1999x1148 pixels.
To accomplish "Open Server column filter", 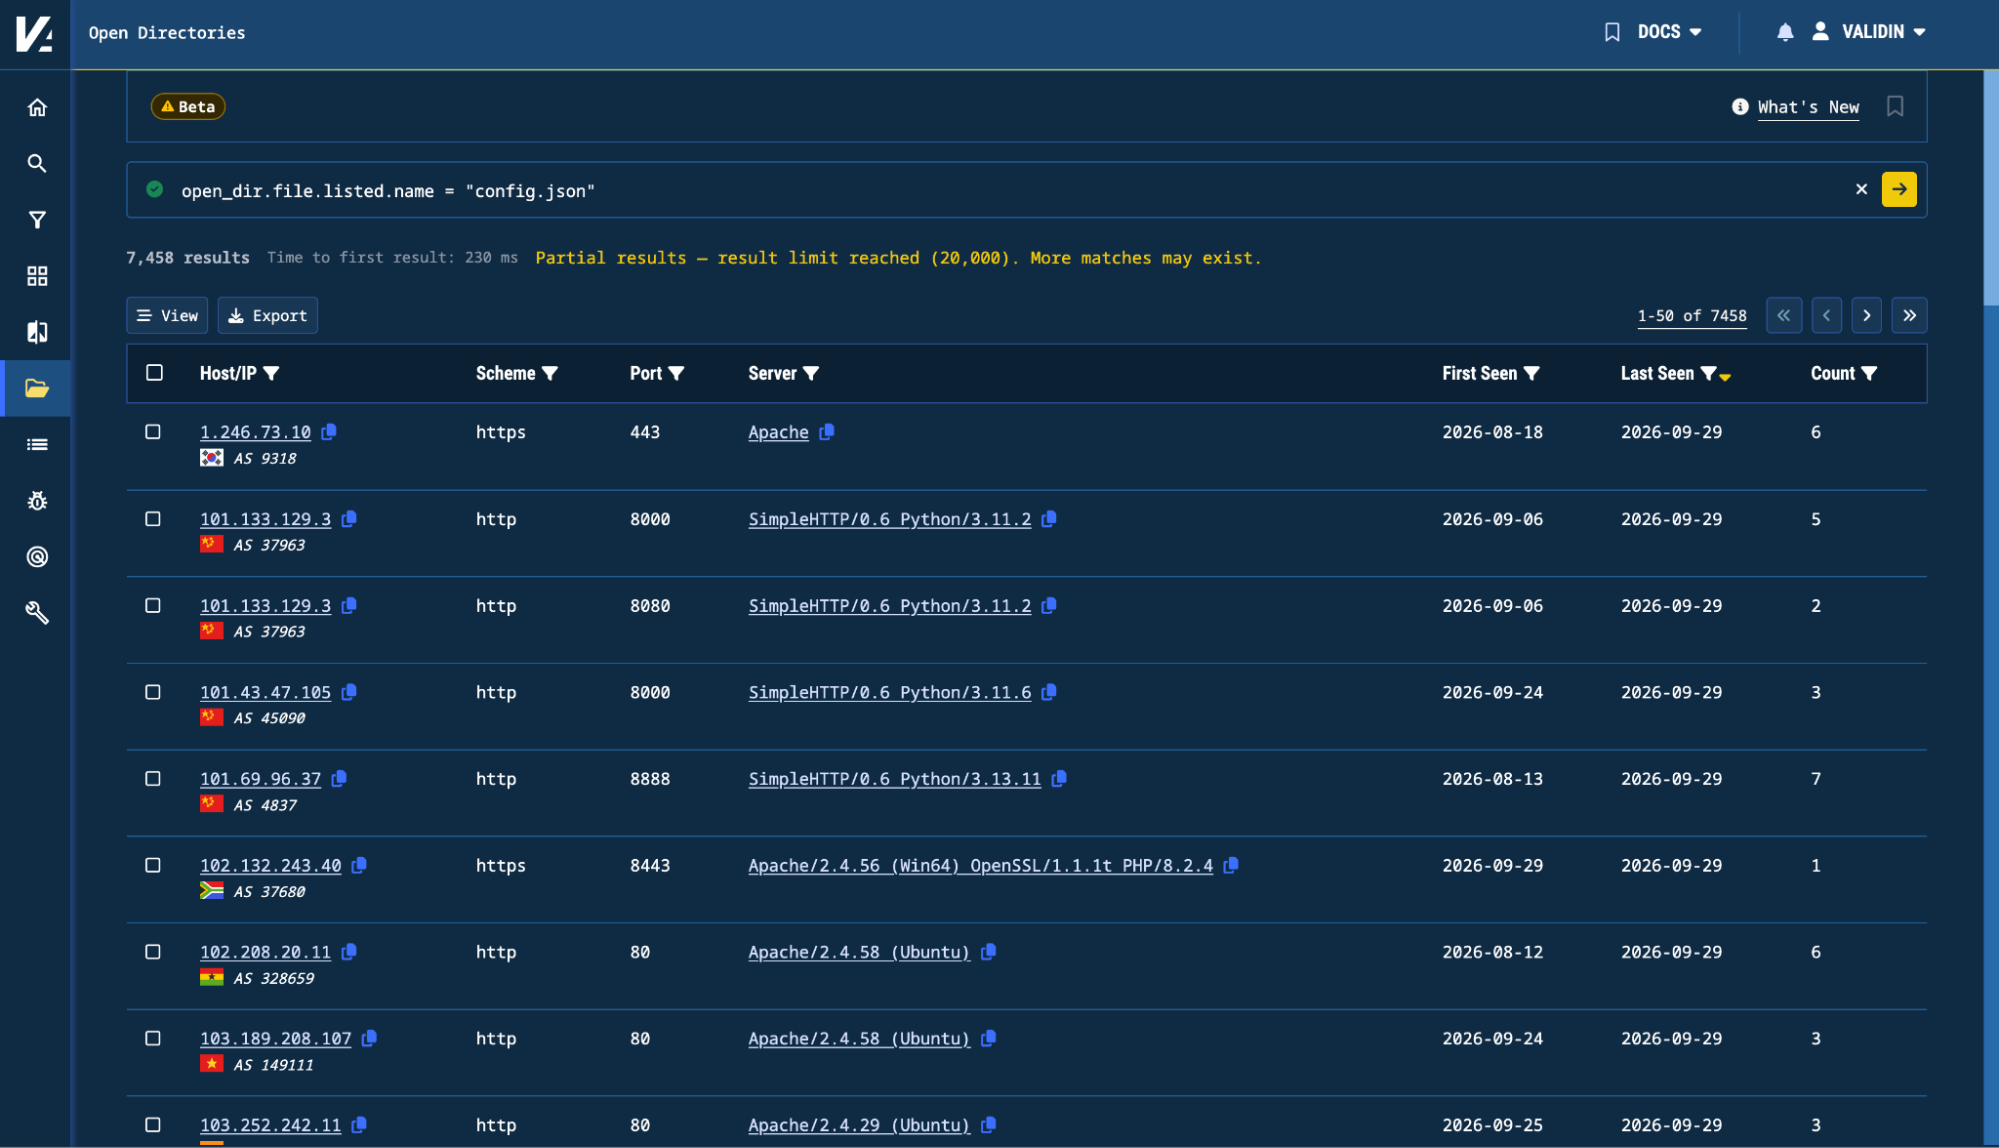I will click(811, 374).
